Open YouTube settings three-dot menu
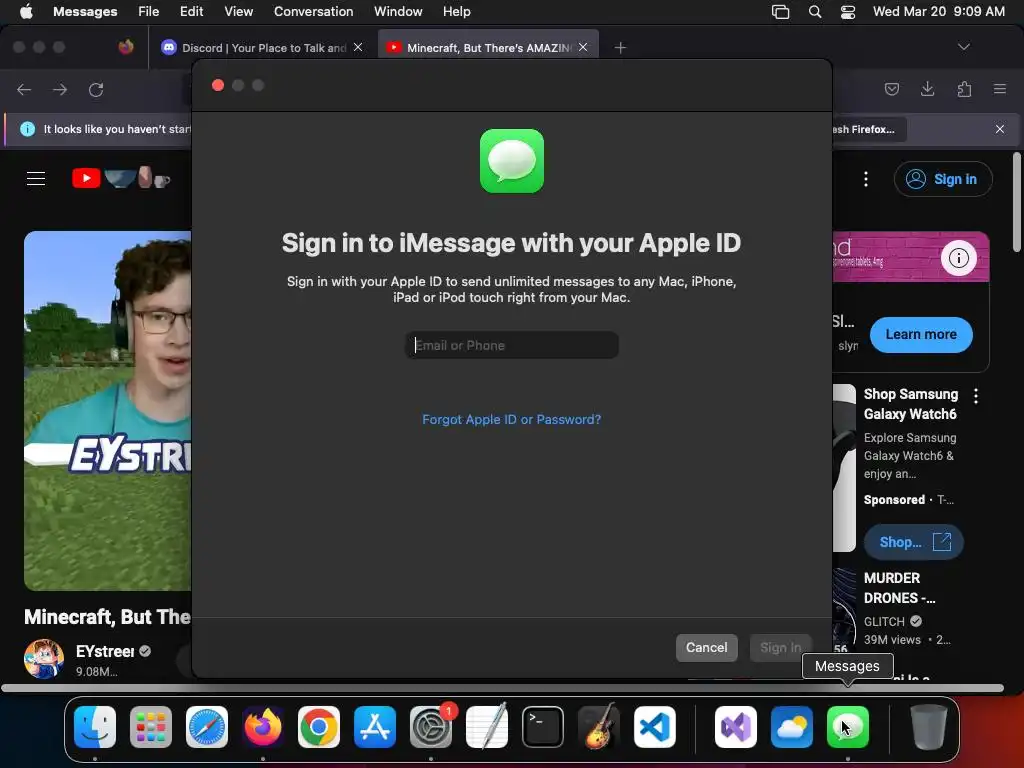Image resolution: width=1024 pixels, height=768 pixels. coord(866,179)
